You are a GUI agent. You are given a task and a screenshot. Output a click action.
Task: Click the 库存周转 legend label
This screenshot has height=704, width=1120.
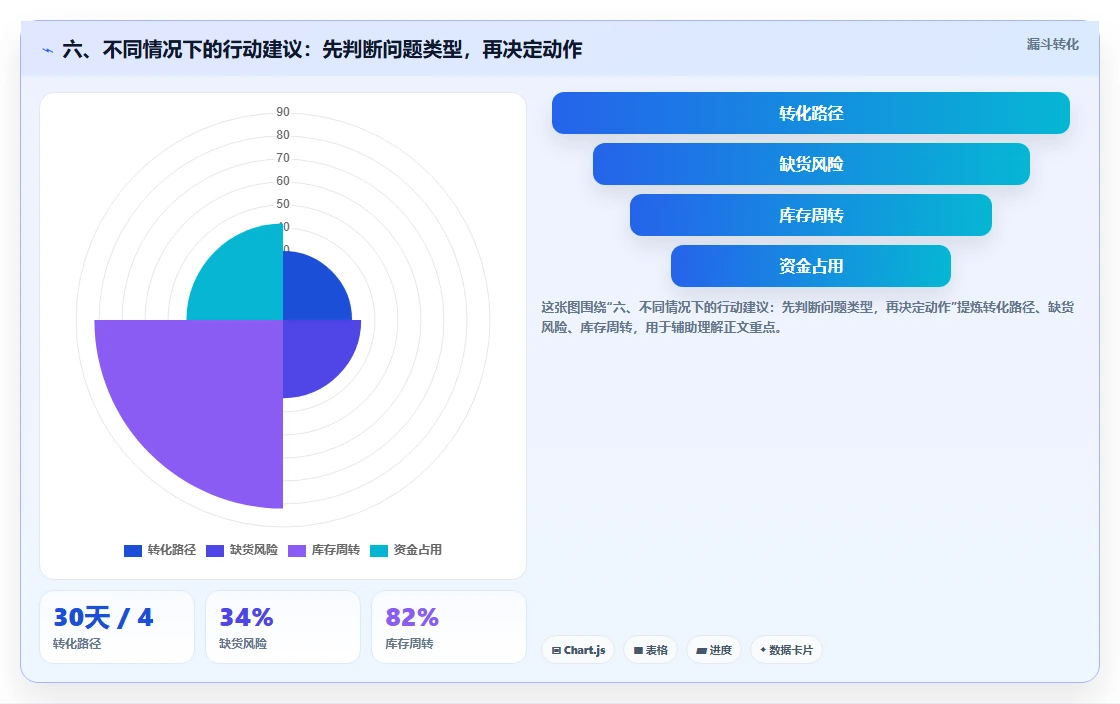(336, 550)
